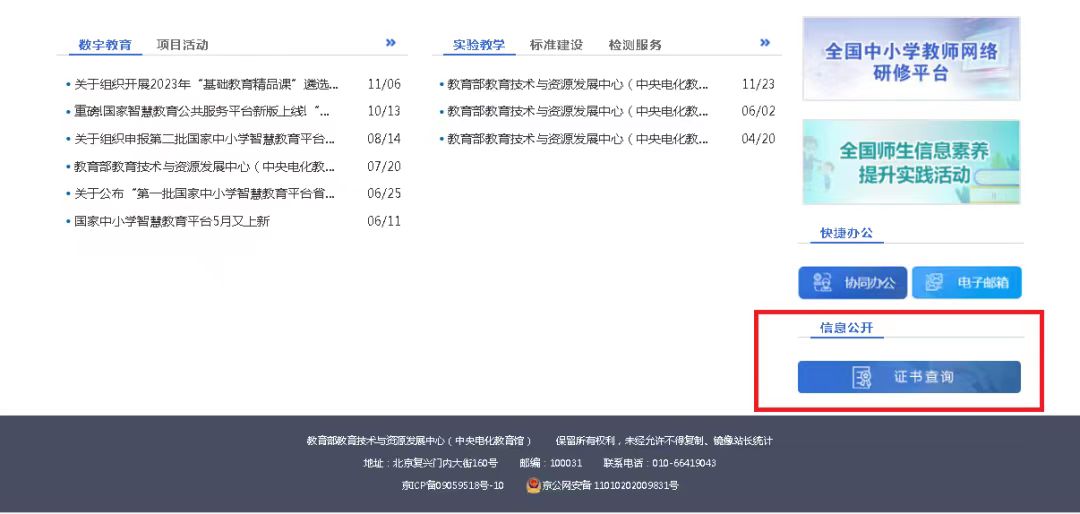1080x514 pixels.
Task: Click the 站长统计 footer link
Action: [x=753, y=441]
